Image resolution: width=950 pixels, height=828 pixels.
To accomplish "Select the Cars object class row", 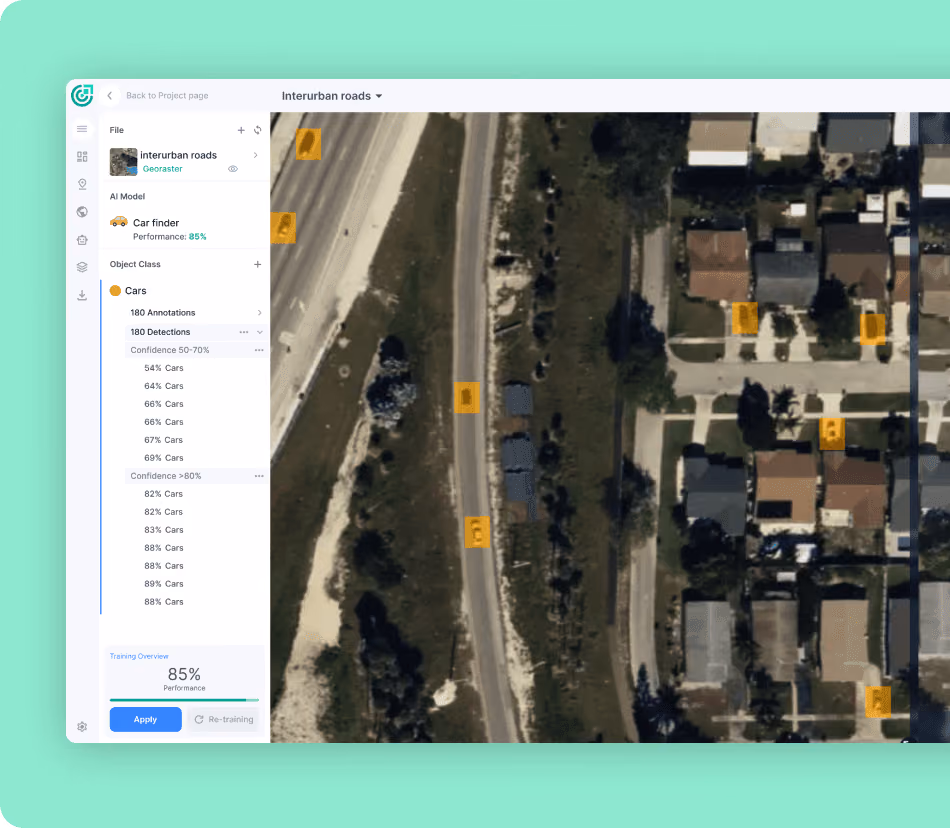I will [x=185, y=291].
